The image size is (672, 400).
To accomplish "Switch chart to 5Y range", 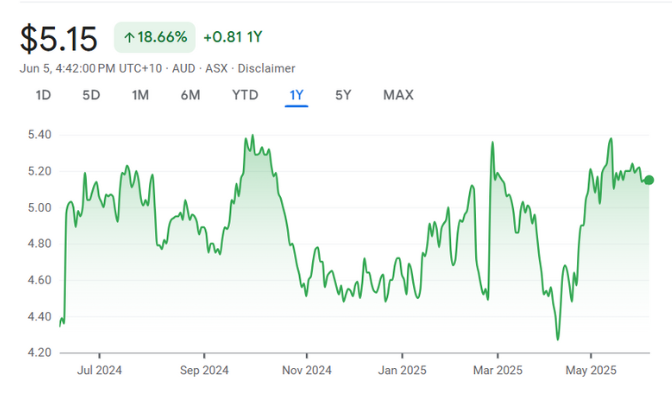I will pyautogui.click(x=343, y=95).
